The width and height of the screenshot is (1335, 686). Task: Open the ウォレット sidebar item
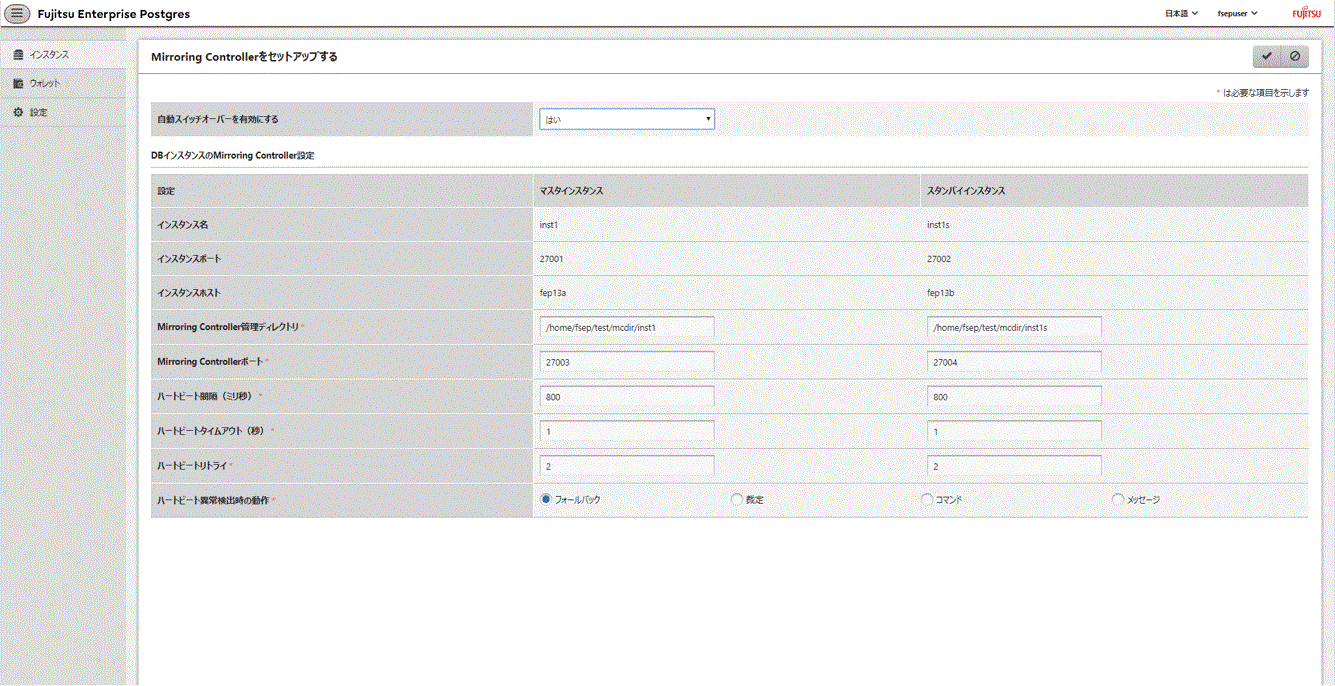63,83
